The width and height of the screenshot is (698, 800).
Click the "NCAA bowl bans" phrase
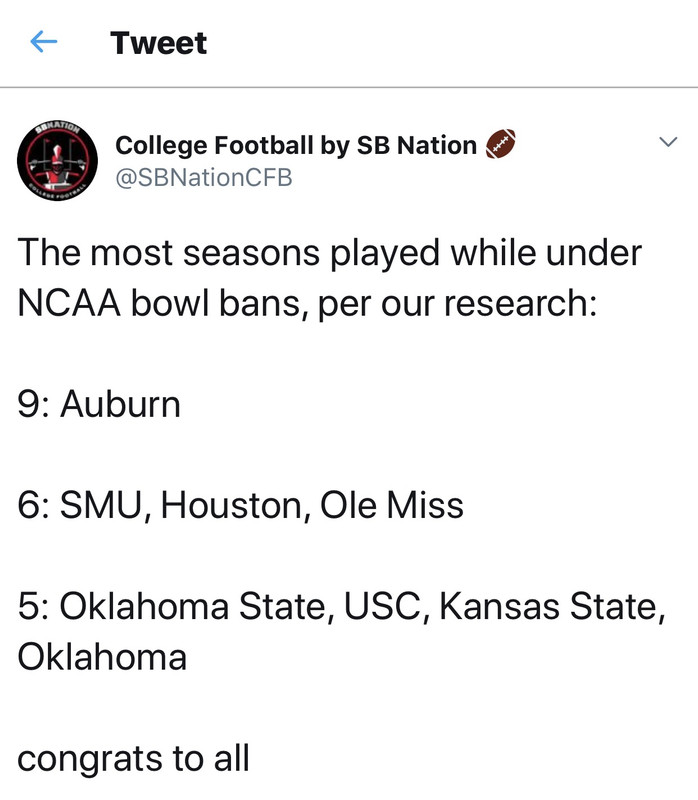pos(160,304)
